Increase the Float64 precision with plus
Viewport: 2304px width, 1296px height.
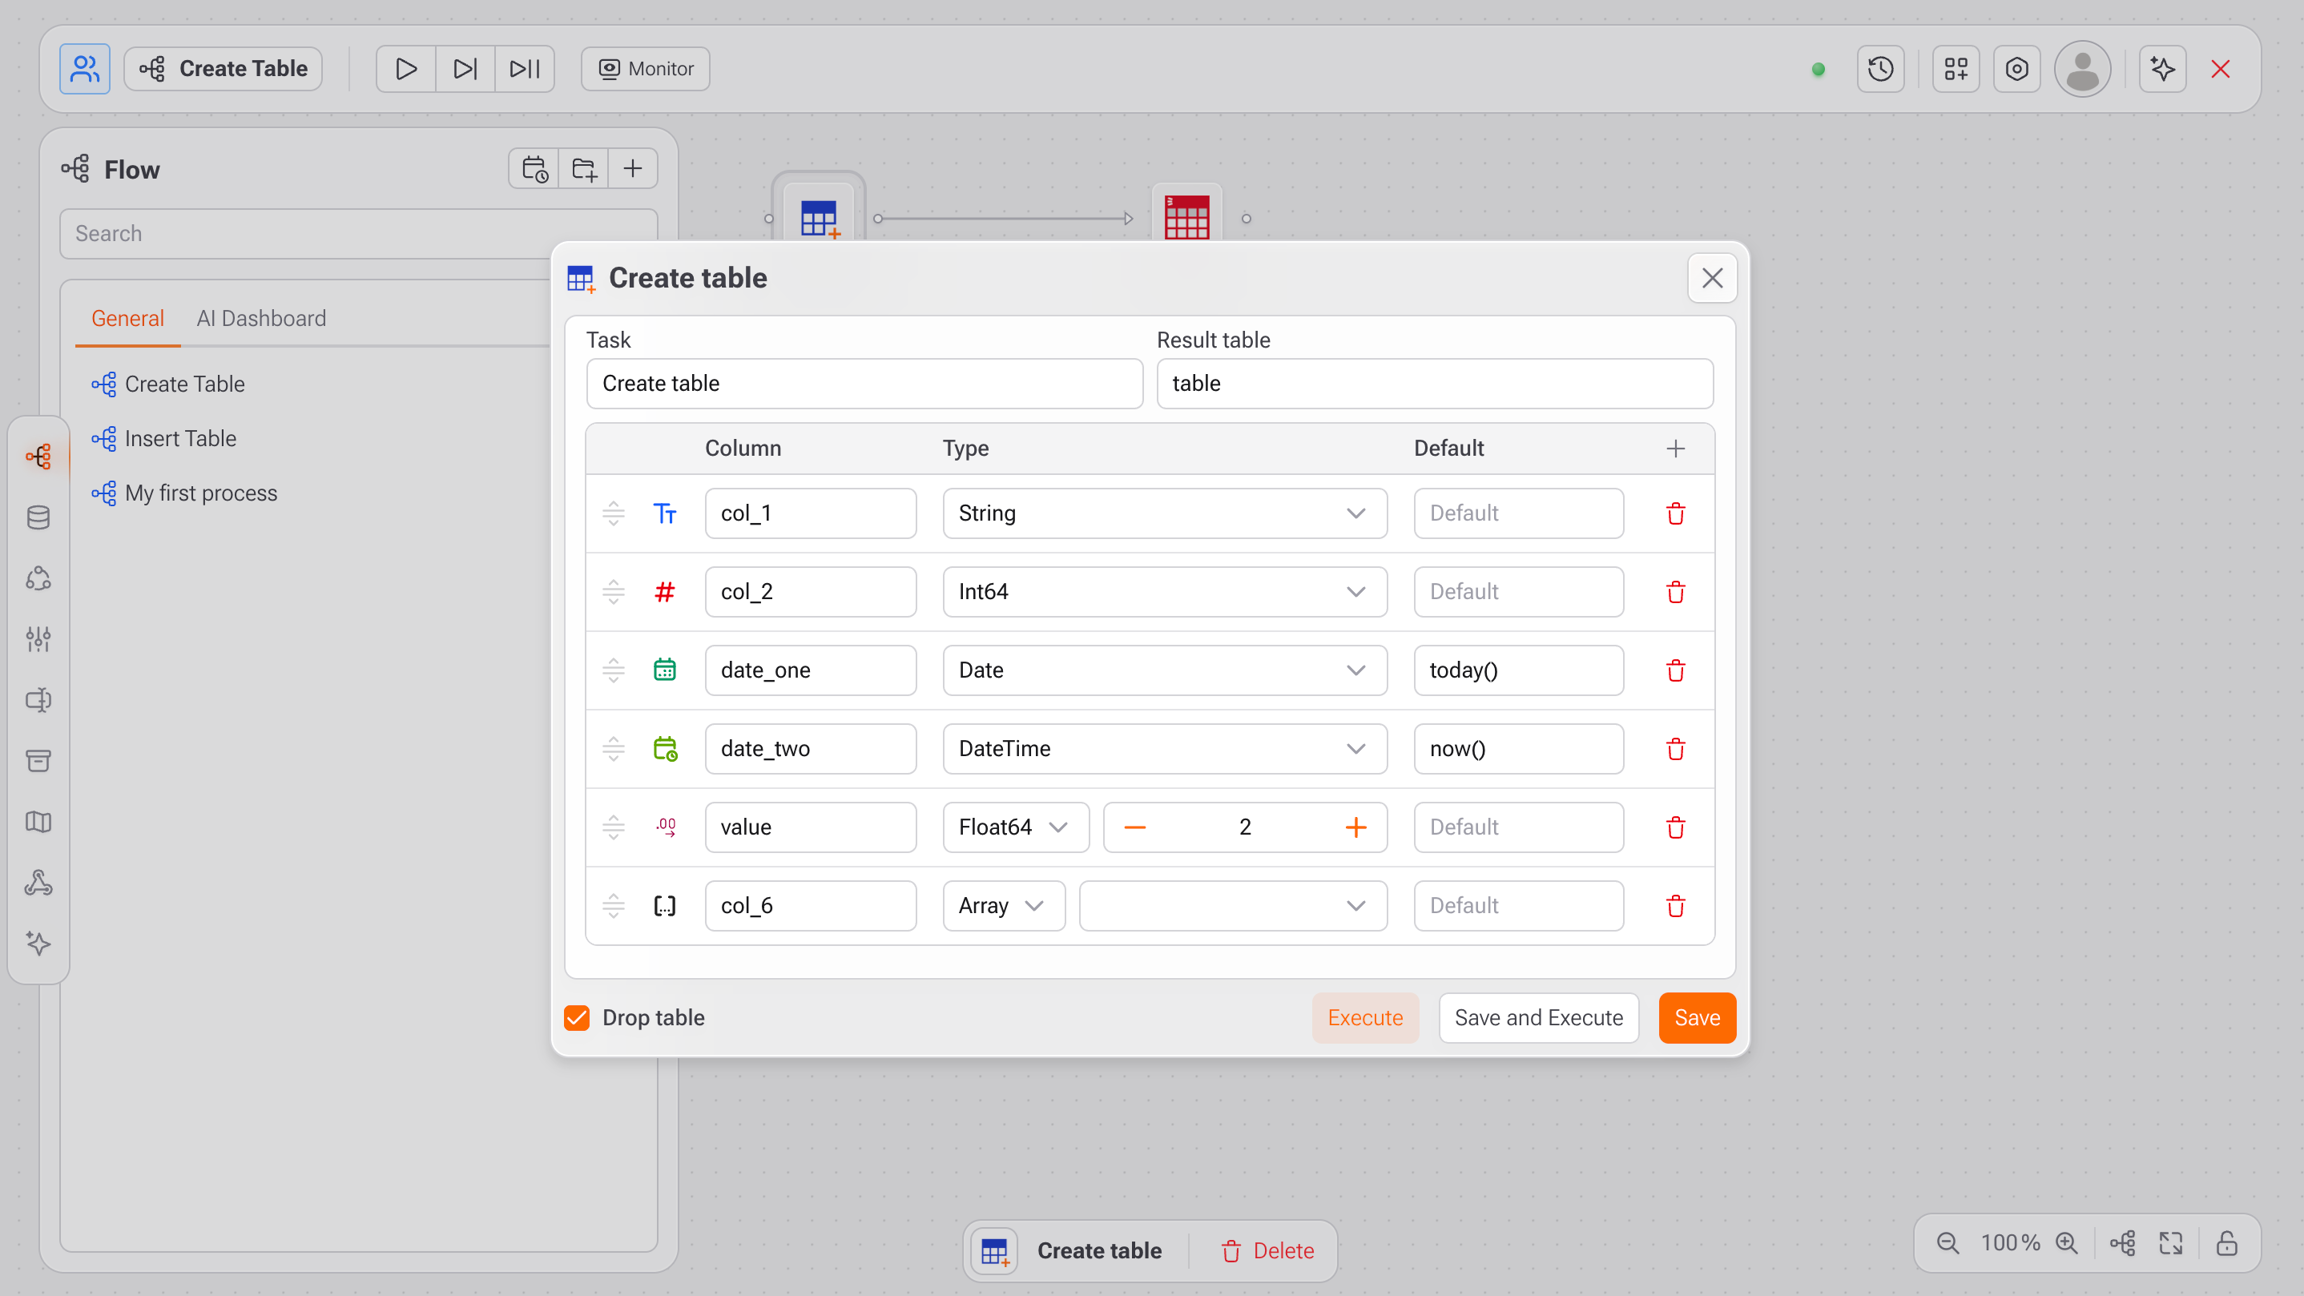pos(1355,828)
